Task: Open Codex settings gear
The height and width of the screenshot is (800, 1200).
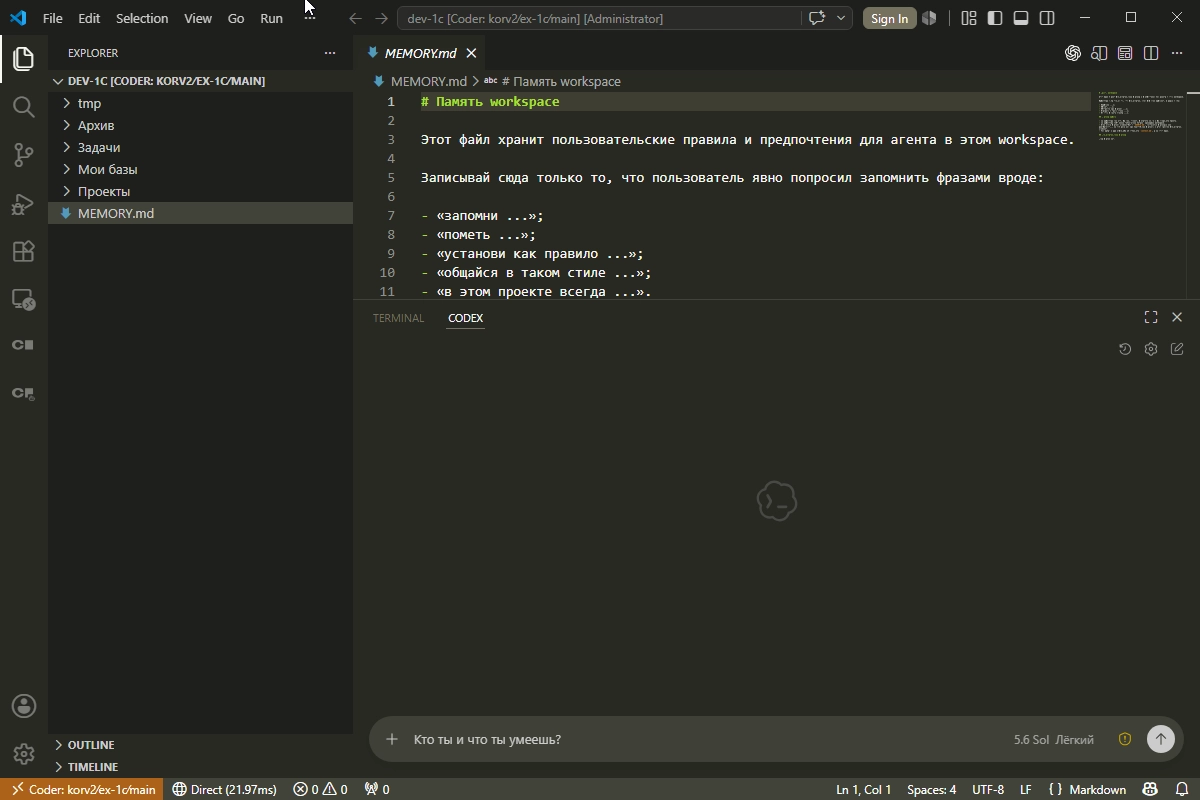Action: click(1151, 349)
